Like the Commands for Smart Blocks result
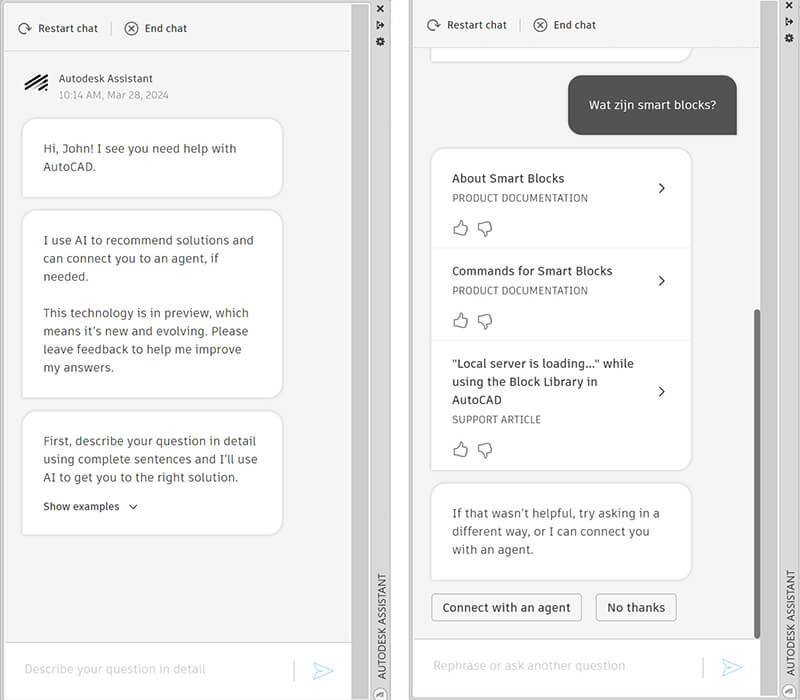Image resolution: width=800 pixels, height=700 pixels. (x=460, y=321)
